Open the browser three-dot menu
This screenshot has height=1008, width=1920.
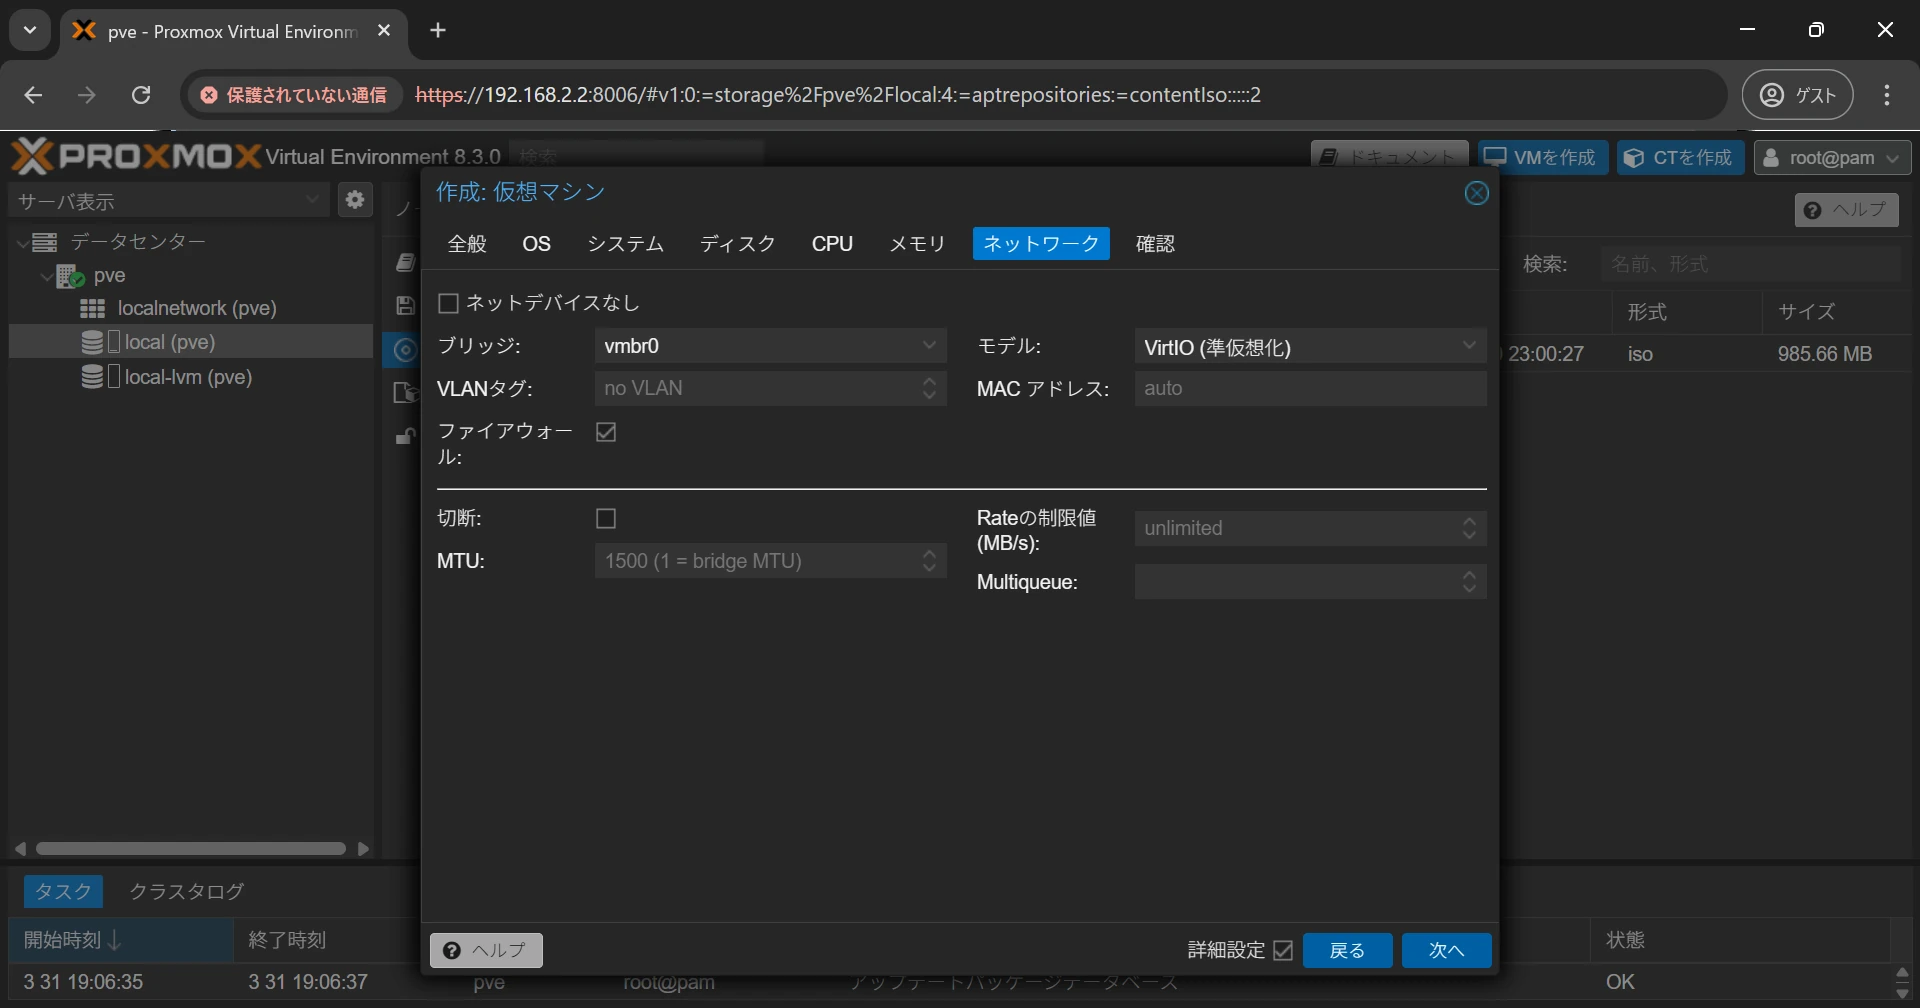tap(1887, 95)
